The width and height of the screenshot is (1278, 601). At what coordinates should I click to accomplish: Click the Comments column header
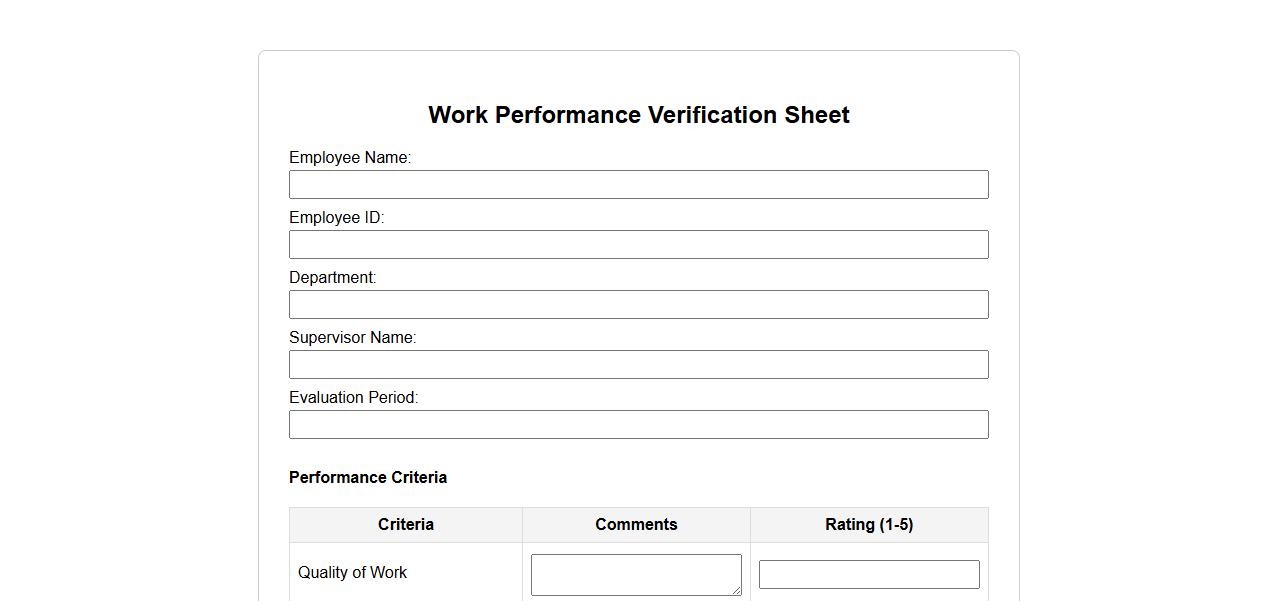[x=636, y=525]
